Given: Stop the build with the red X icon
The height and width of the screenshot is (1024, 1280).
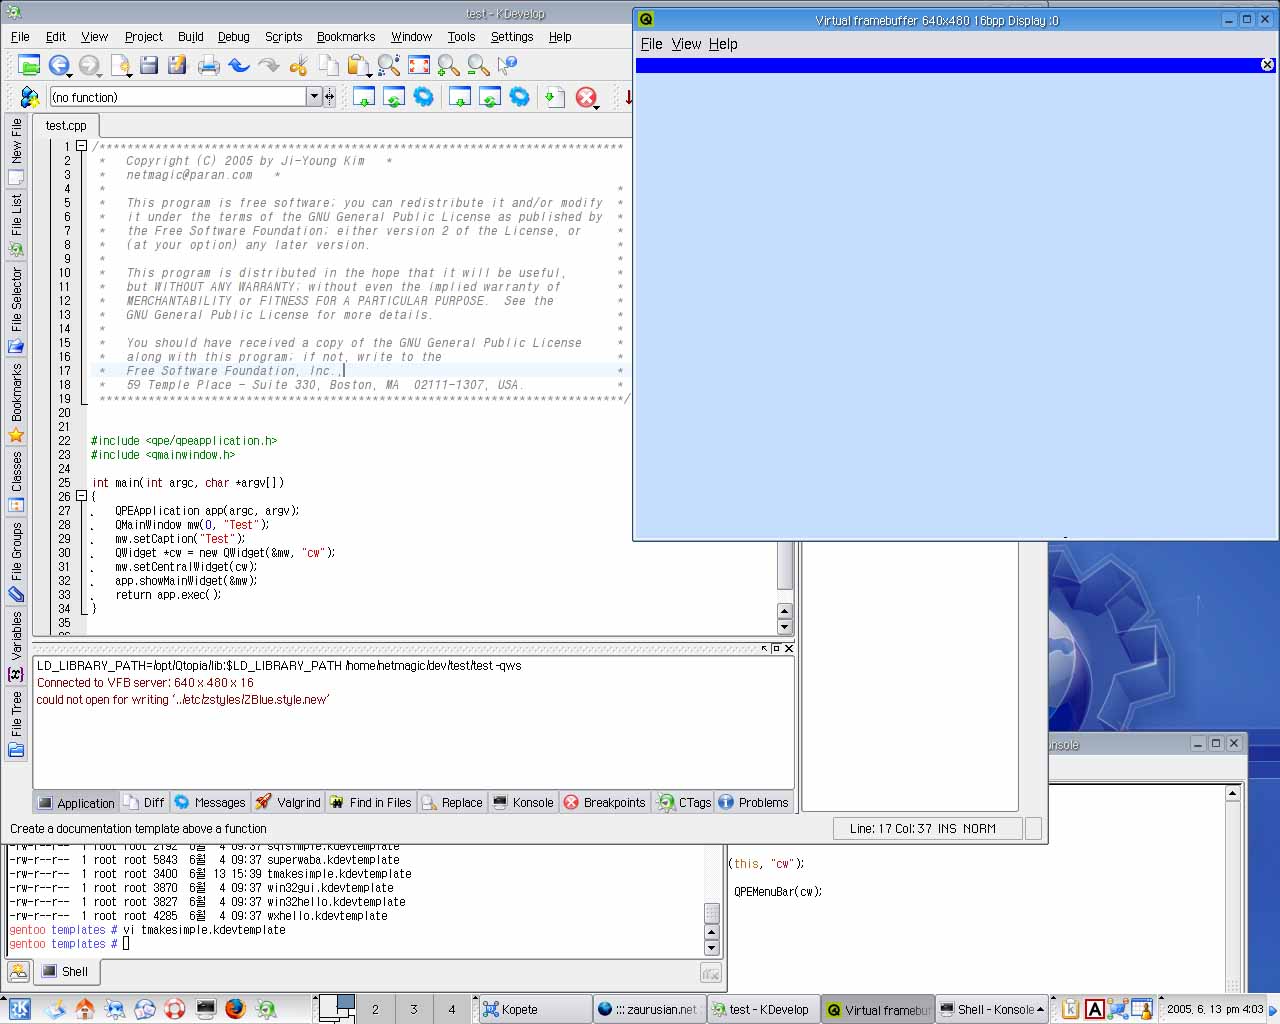Looking at the screenshot, I should click(586, 97).
